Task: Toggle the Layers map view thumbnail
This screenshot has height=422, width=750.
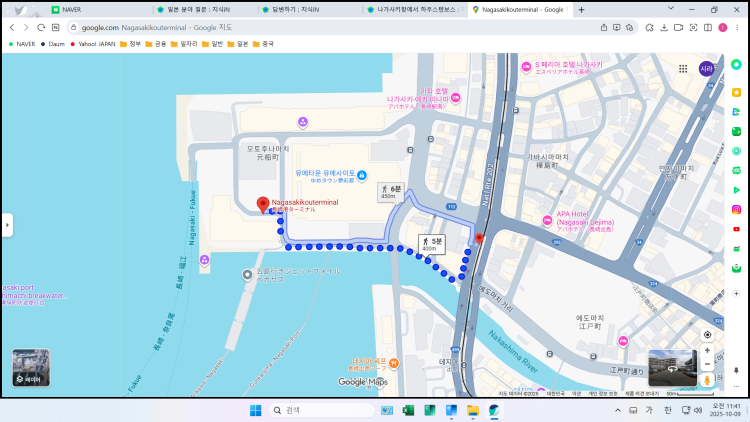Action: coord(30,367)
